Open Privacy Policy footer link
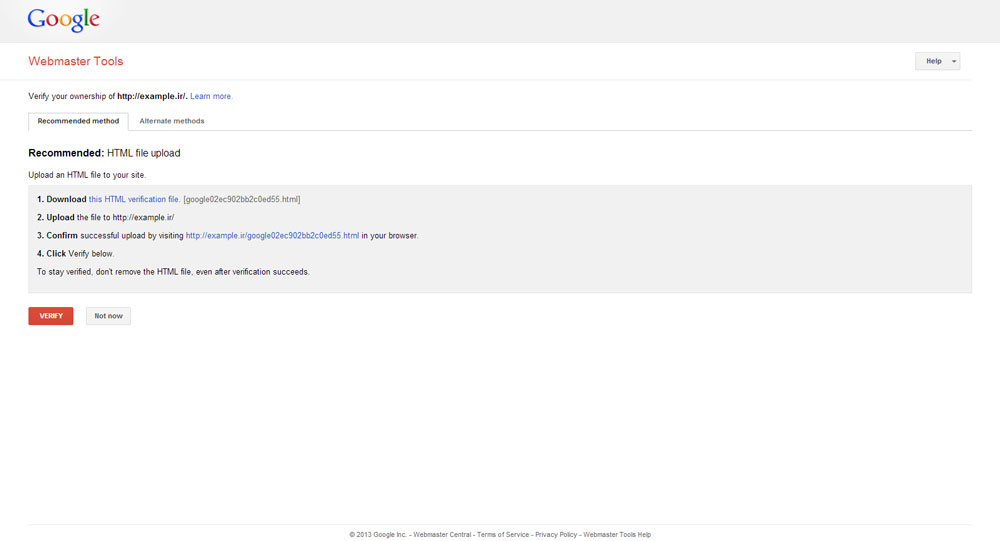Image resolution: width=1000 pixels, height=541 pixels. (x=556, y=535)
